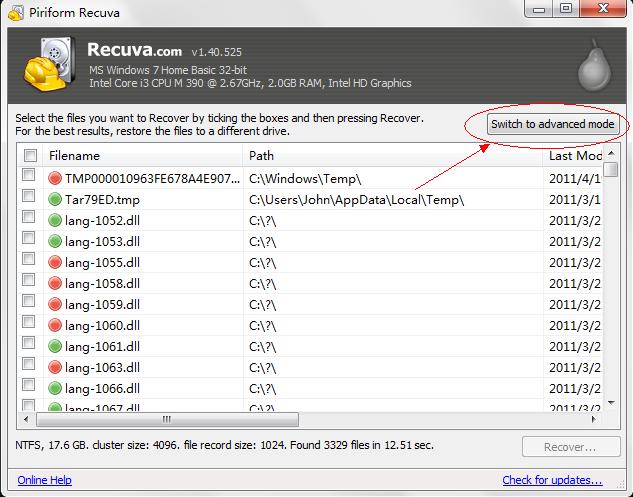Click the vertical scrollbar down arrow

[x=611, y=403]
